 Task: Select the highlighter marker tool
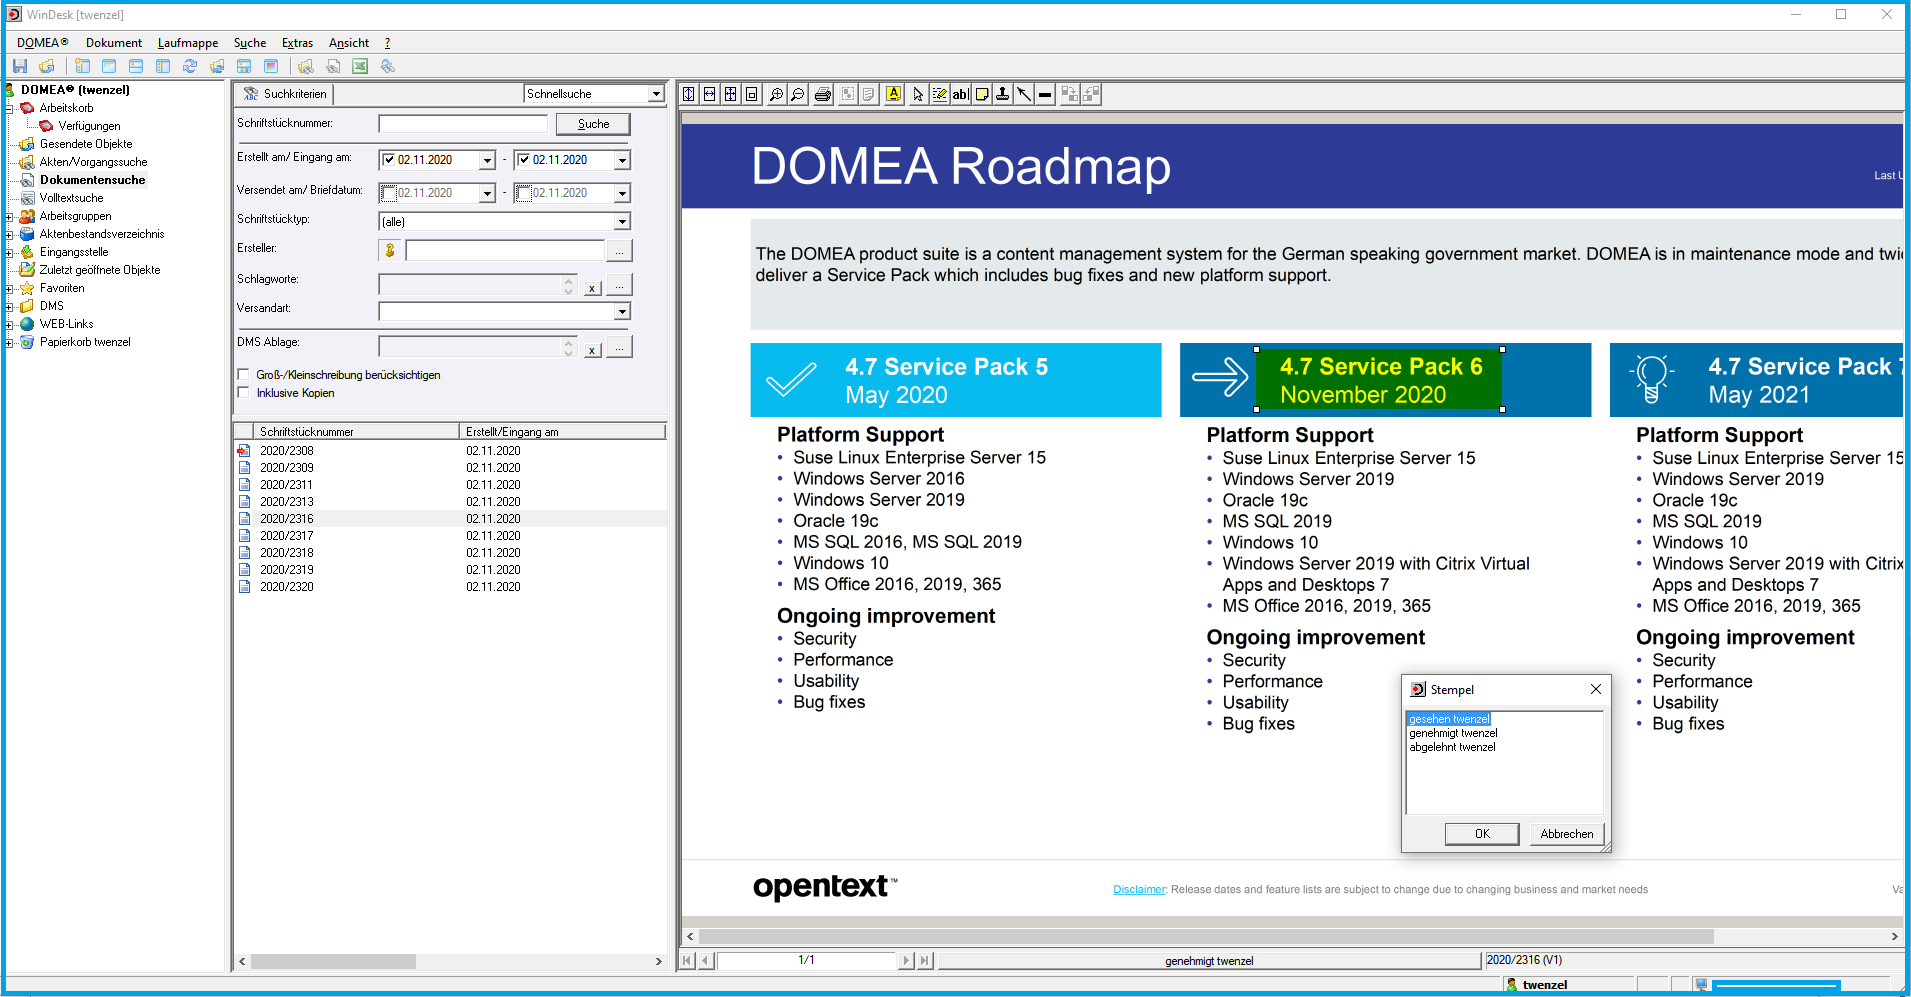(893, 95)
